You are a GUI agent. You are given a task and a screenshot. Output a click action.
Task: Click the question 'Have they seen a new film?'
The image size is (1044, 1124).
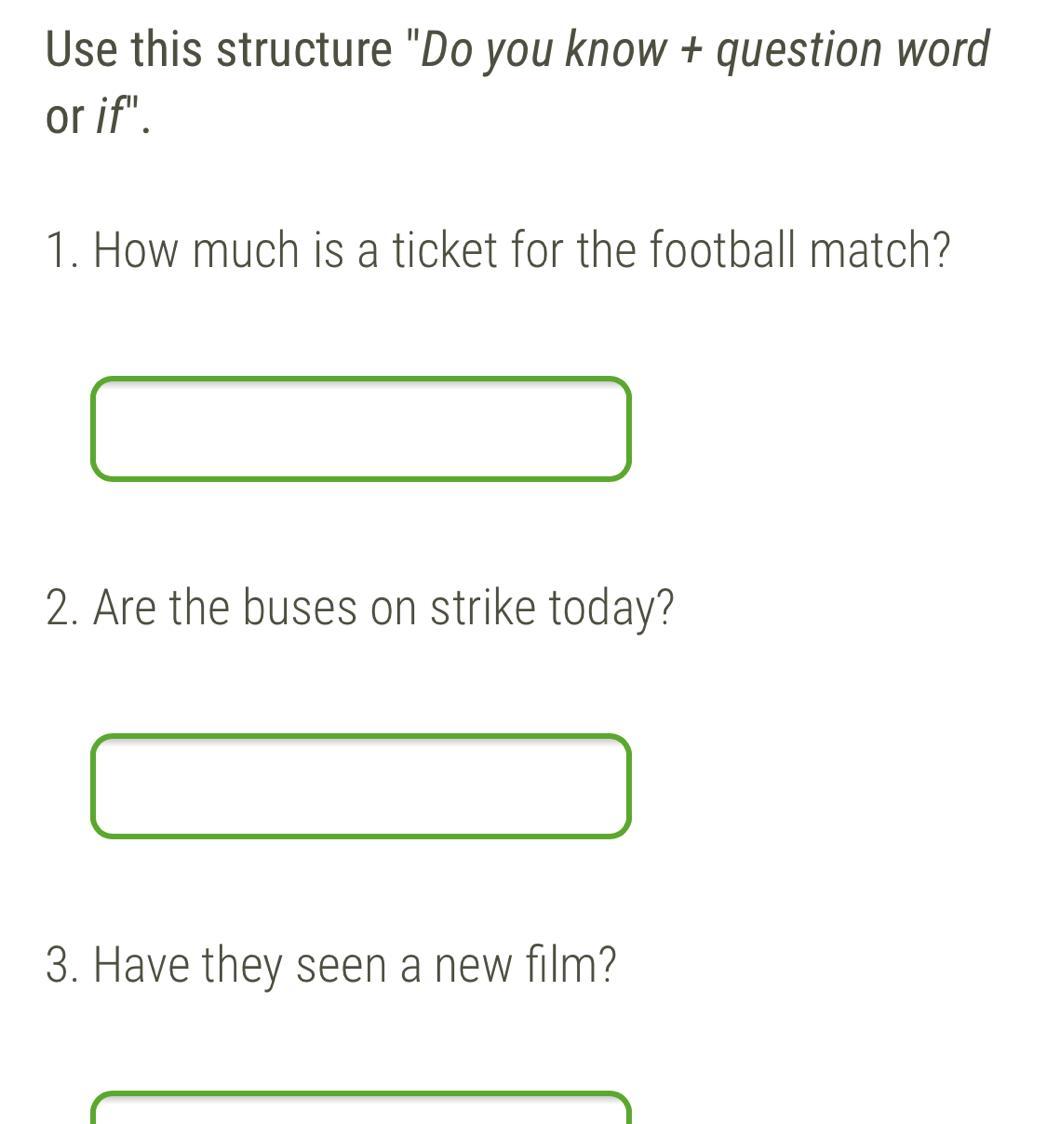(x=355, y=965)
